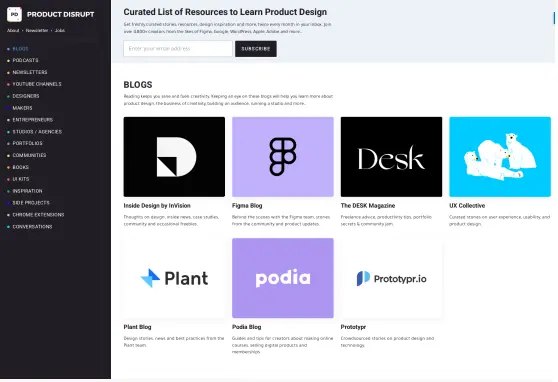Click the BLOGS section heading
558x382 pixels.
click(x=138, y=85)
